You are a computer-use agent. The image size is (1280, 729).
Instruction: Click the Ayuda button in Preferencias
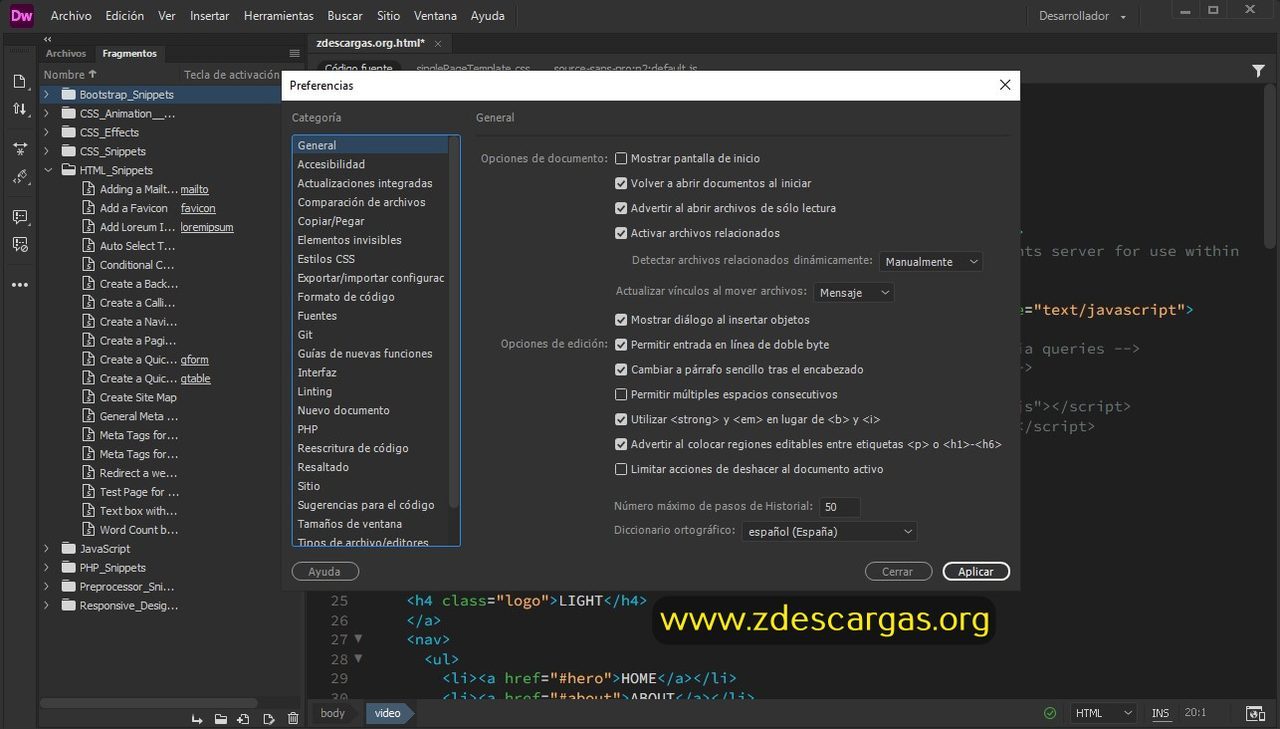325,572
